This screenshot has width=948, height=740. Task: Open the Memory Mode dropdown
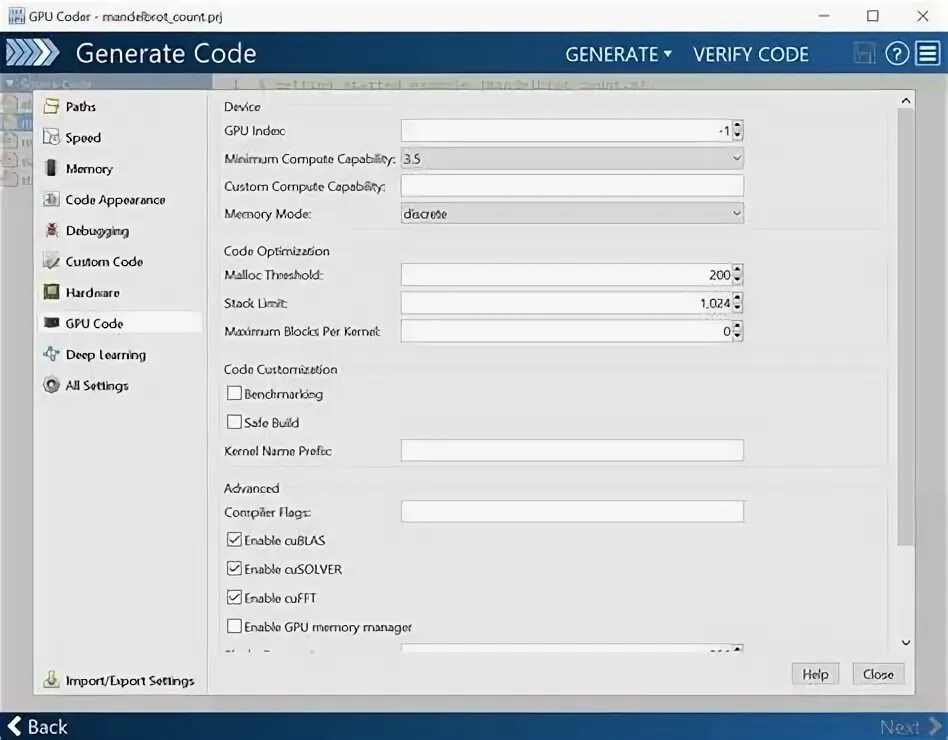(x=572, y=213)
